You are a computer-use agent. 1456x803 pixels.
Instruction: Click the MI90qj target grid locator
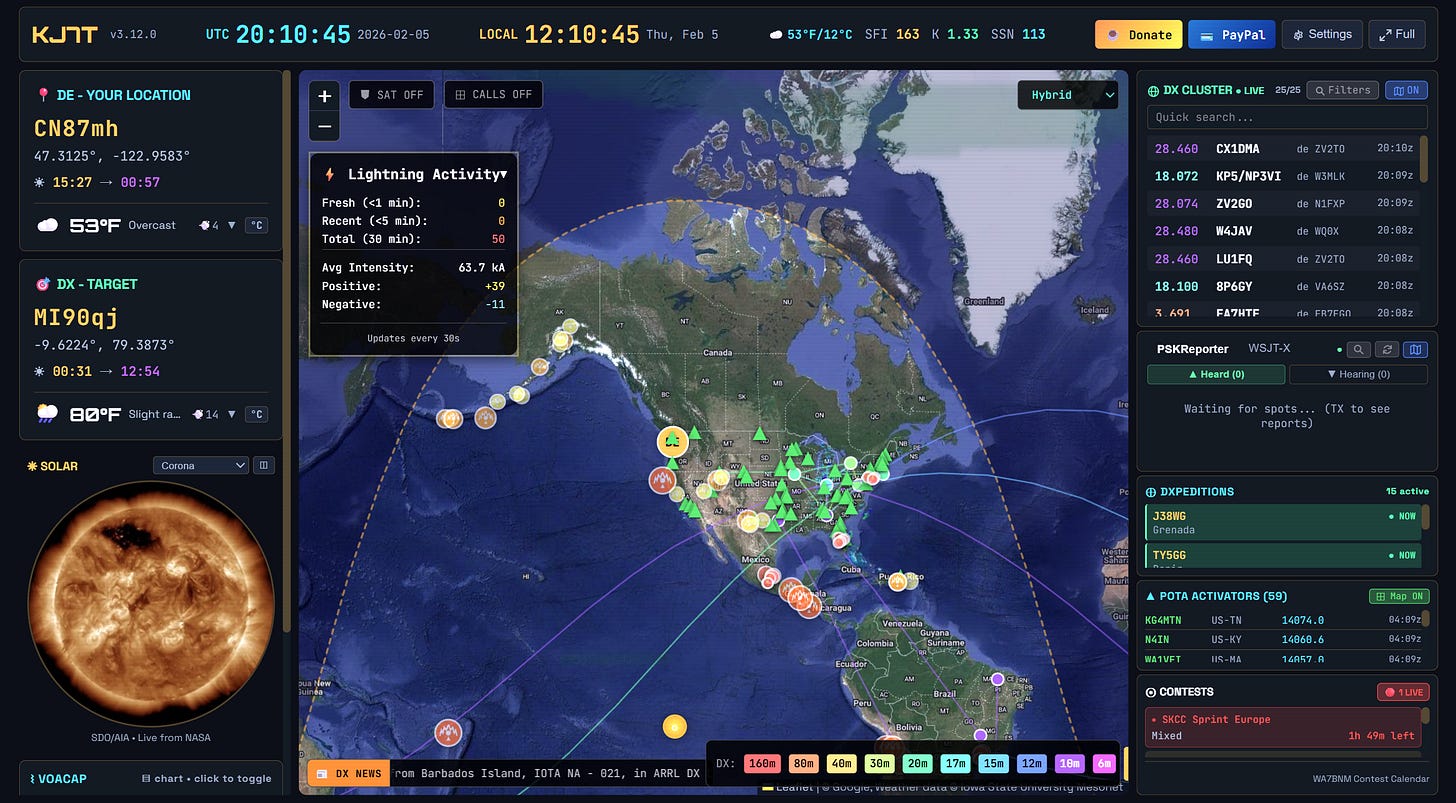point(76,317)
